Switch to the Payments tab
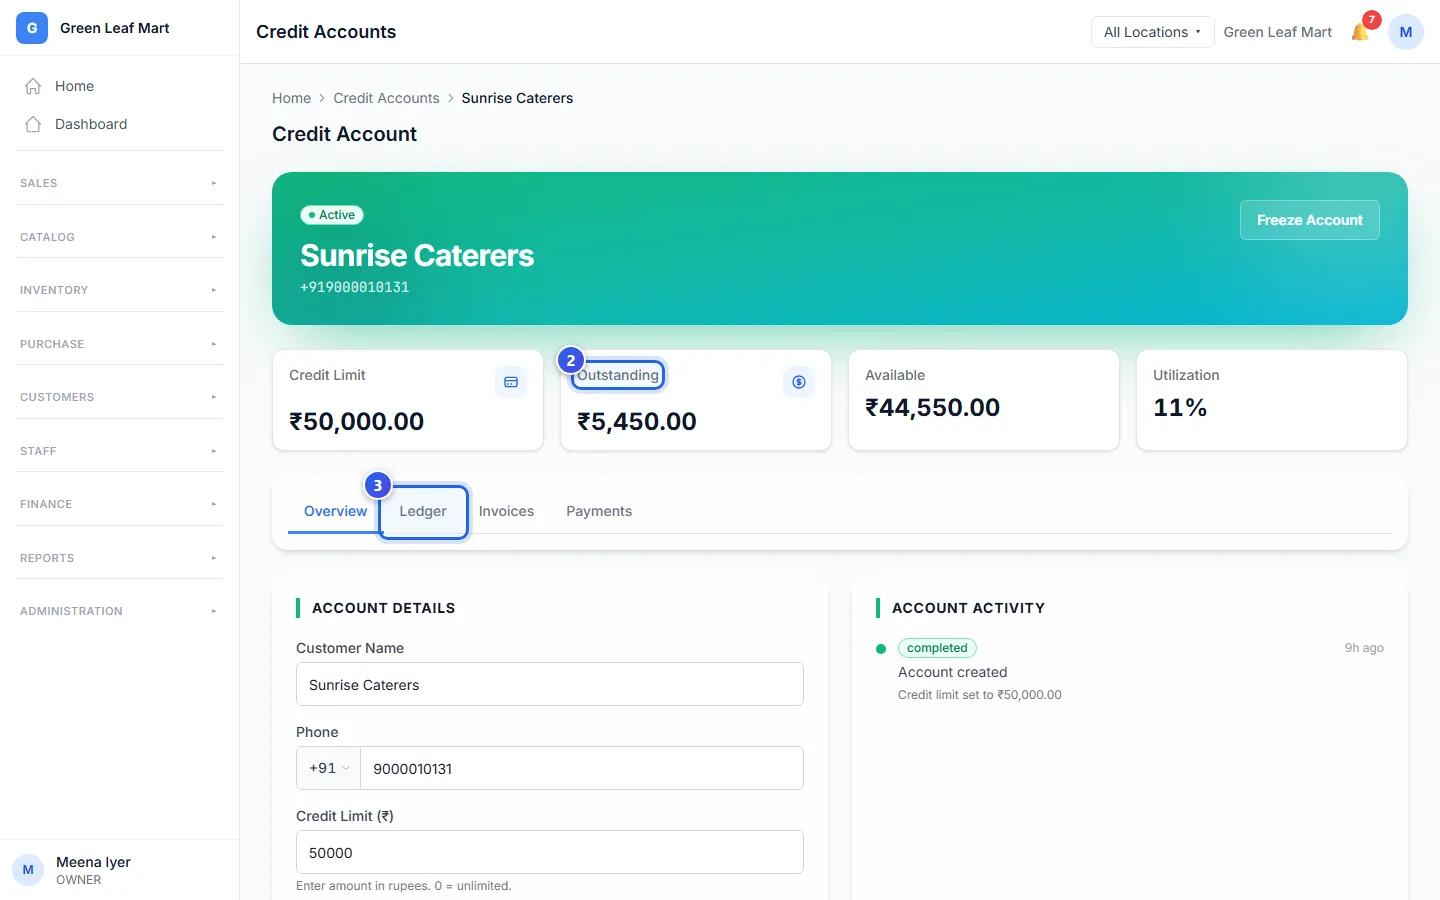1440x900 pixels. [x=599, y=511]
